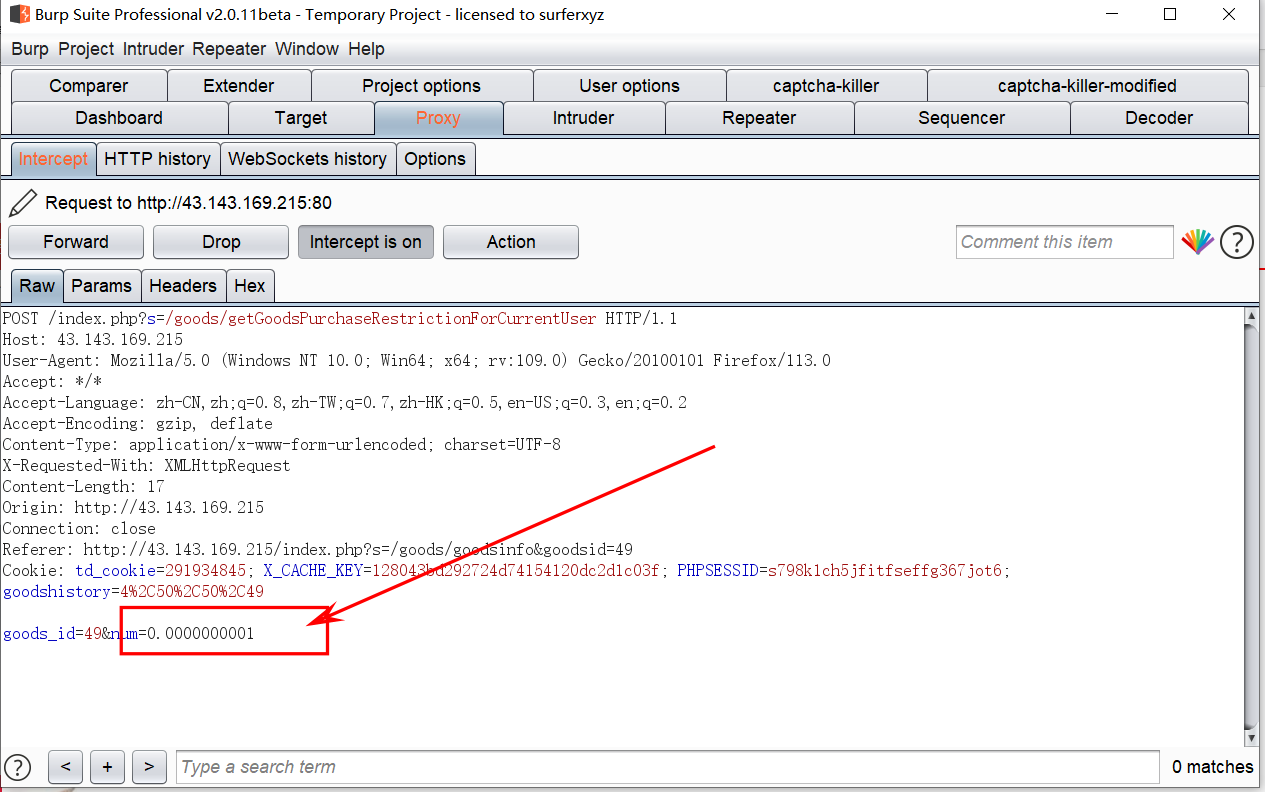Open the Project menu

[87, 49]
